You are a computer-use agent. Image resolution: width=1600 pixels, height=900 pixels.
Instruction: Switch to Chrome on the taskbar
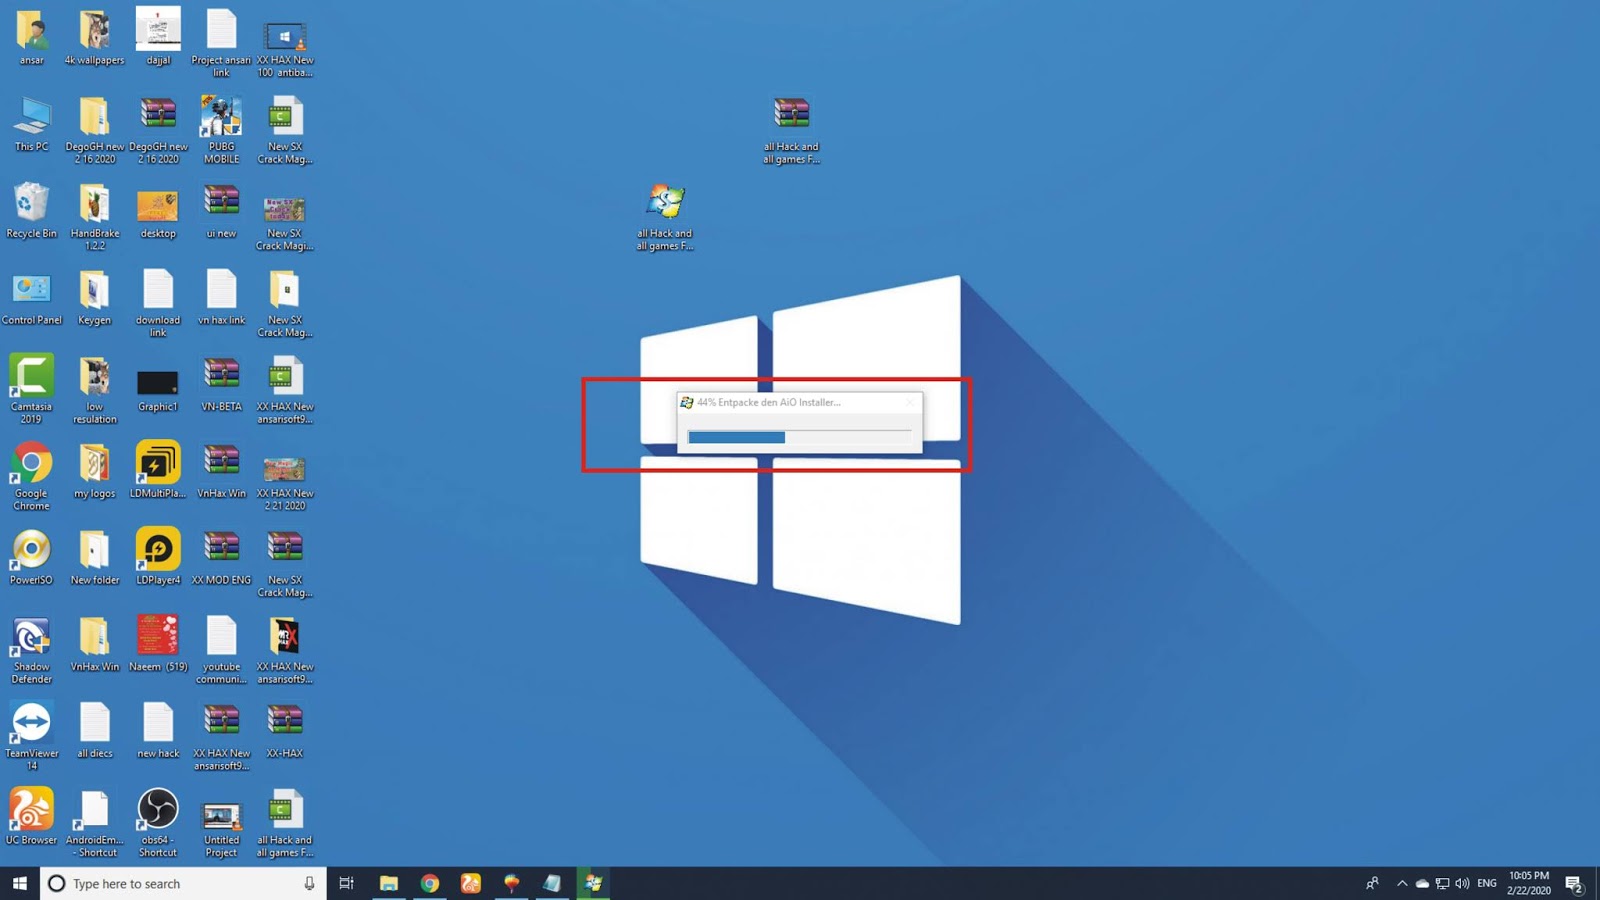pyautogui.click(x=430, y=883)
